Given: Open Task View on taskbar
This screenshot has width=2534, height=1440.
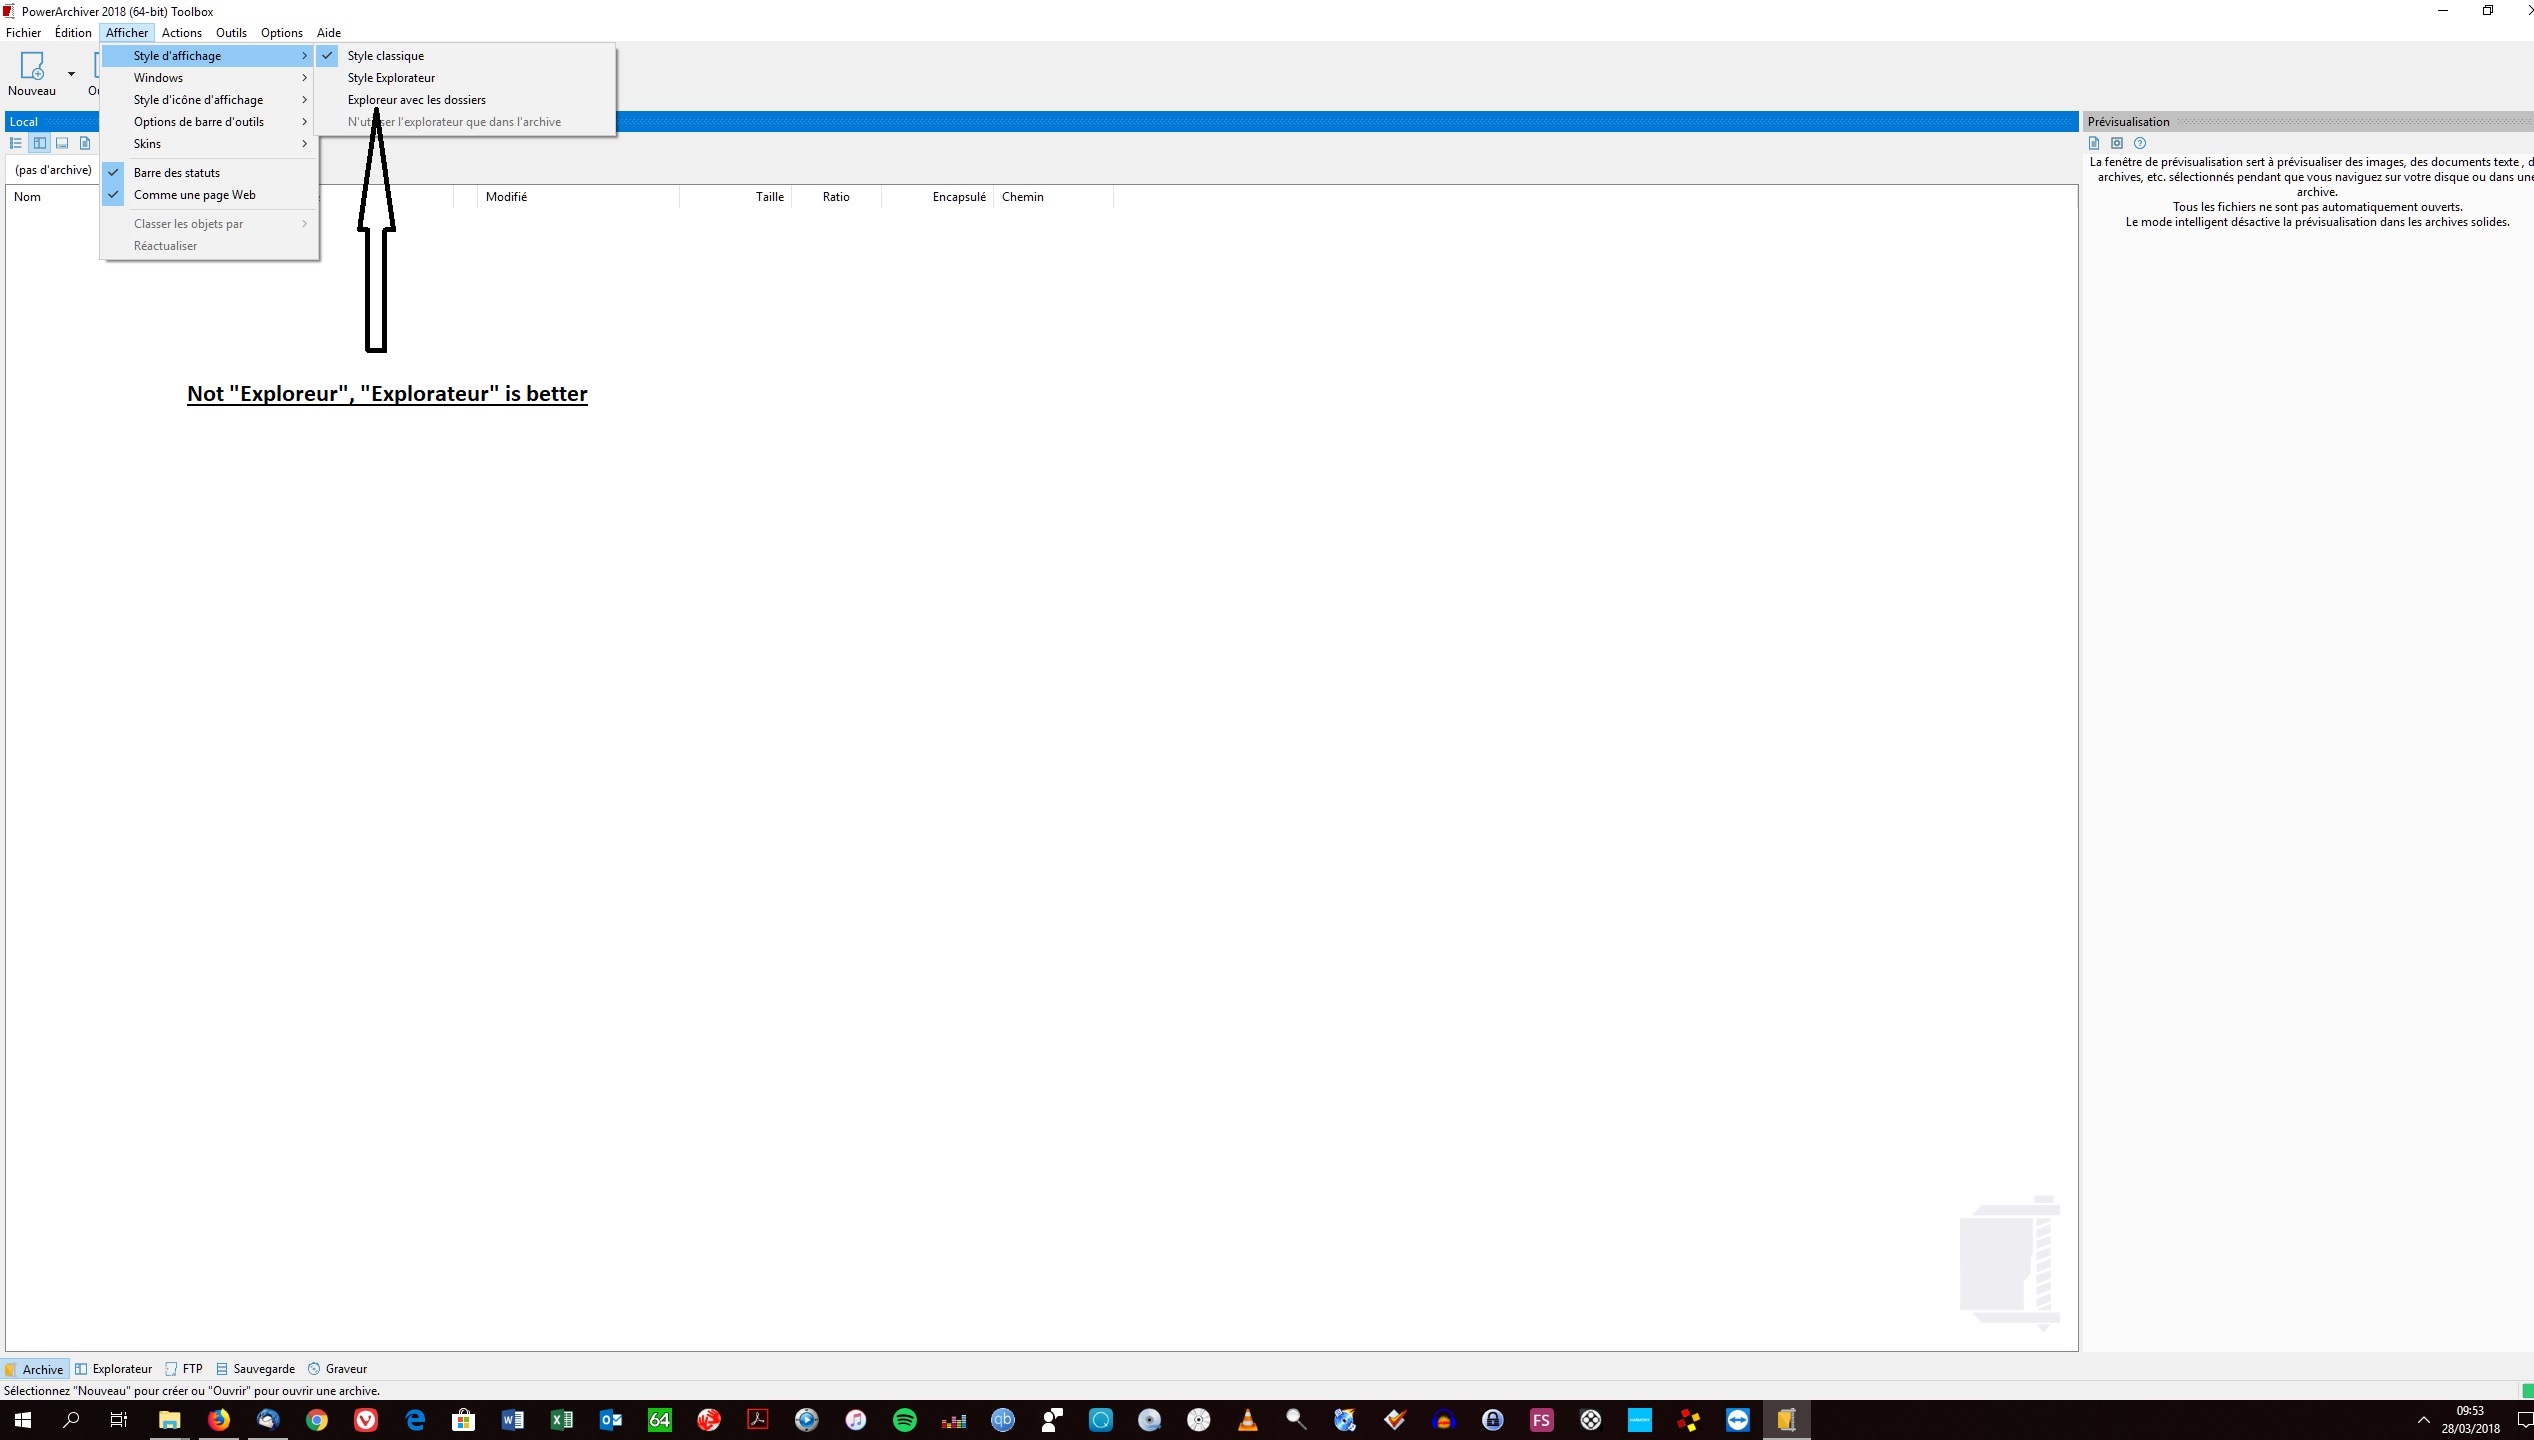Looking at the screenshot, I should (x=118, y=1420).
